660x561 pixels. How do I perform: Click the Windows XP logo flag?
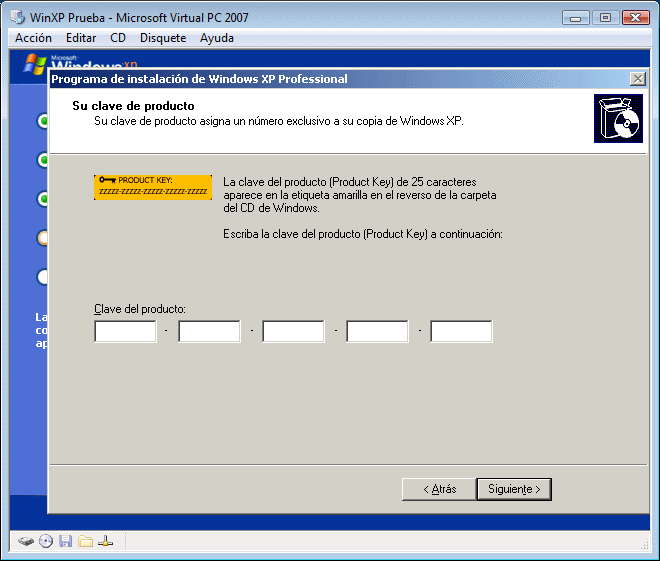(35, 64)
